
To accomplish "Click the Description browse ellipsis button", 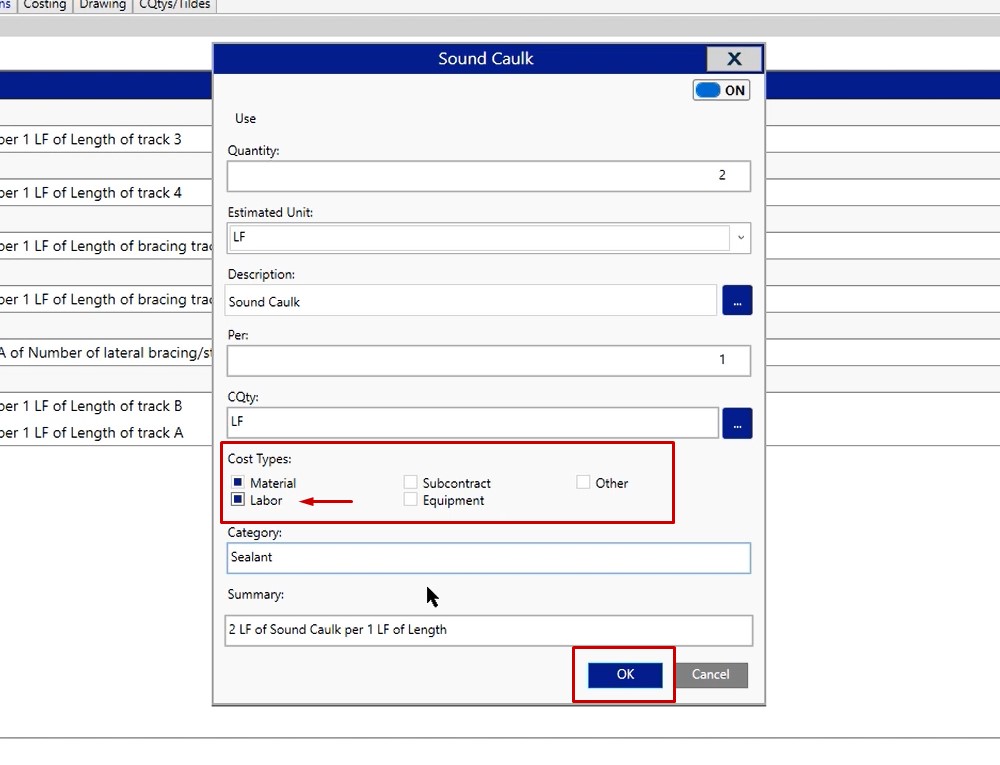I will point(736,300).
